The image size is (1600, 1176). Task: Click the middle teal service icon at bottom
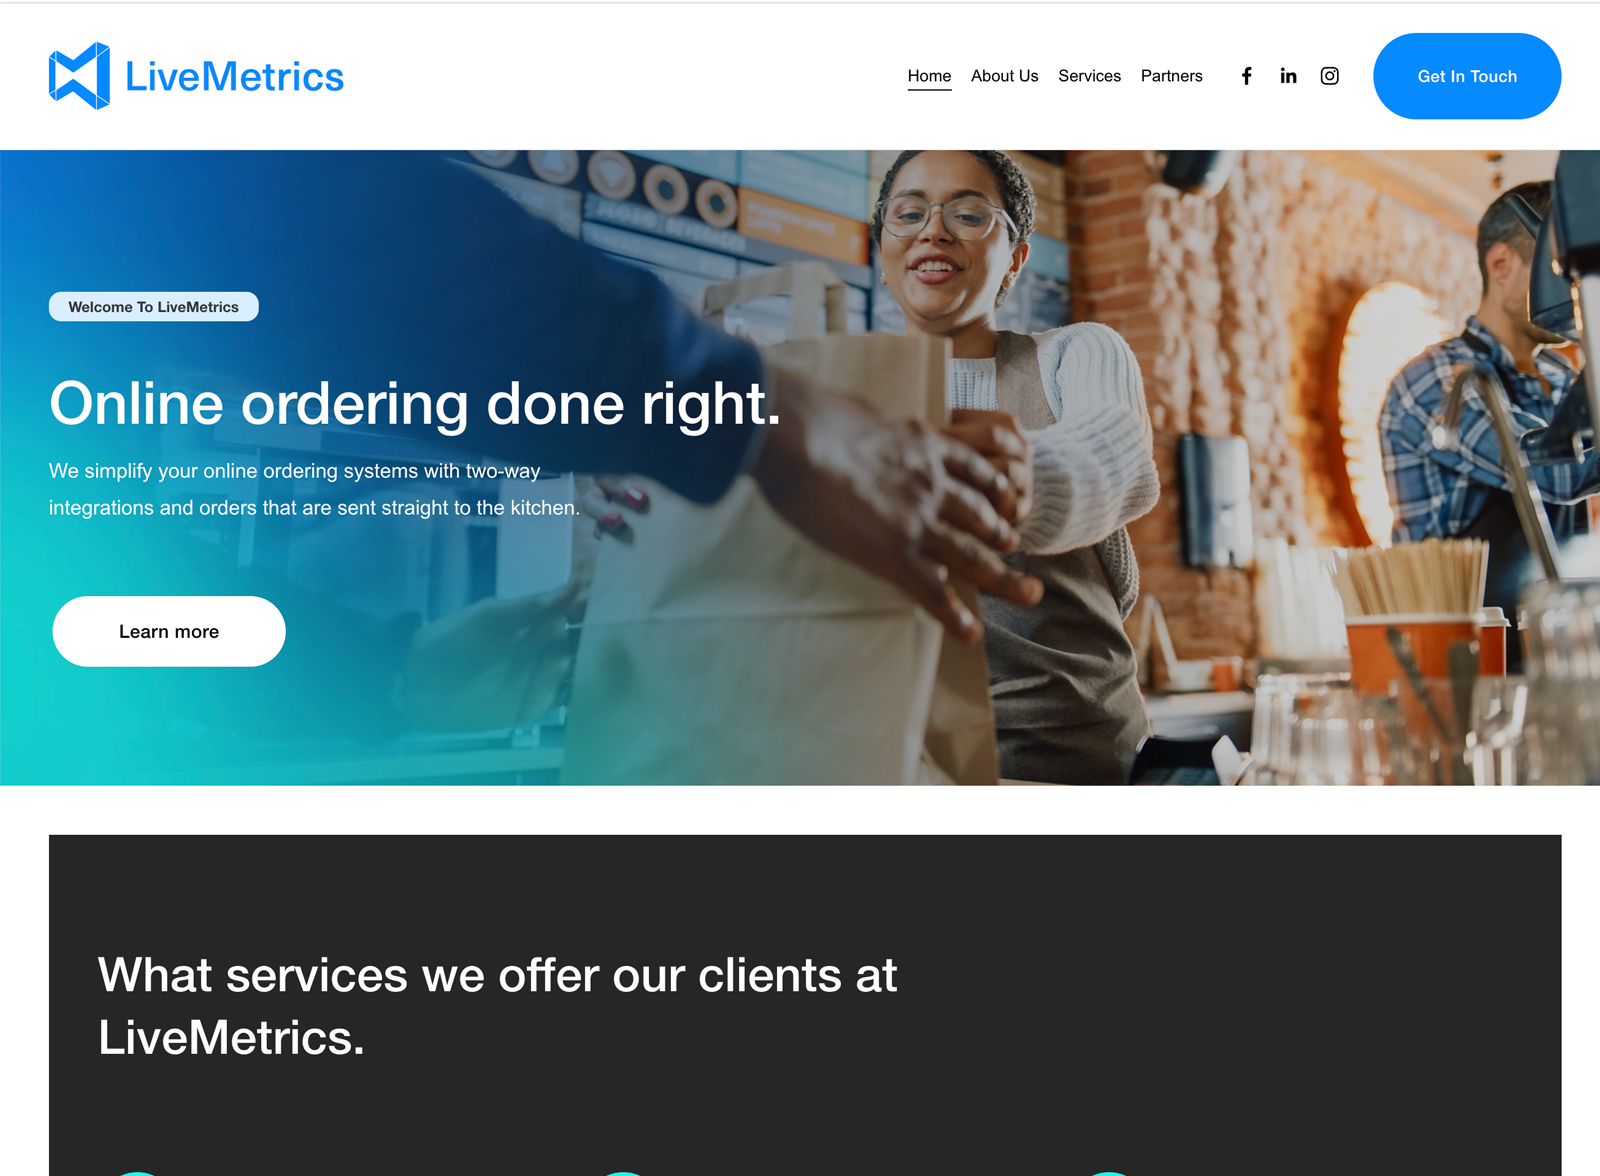tap(623, 1173)
